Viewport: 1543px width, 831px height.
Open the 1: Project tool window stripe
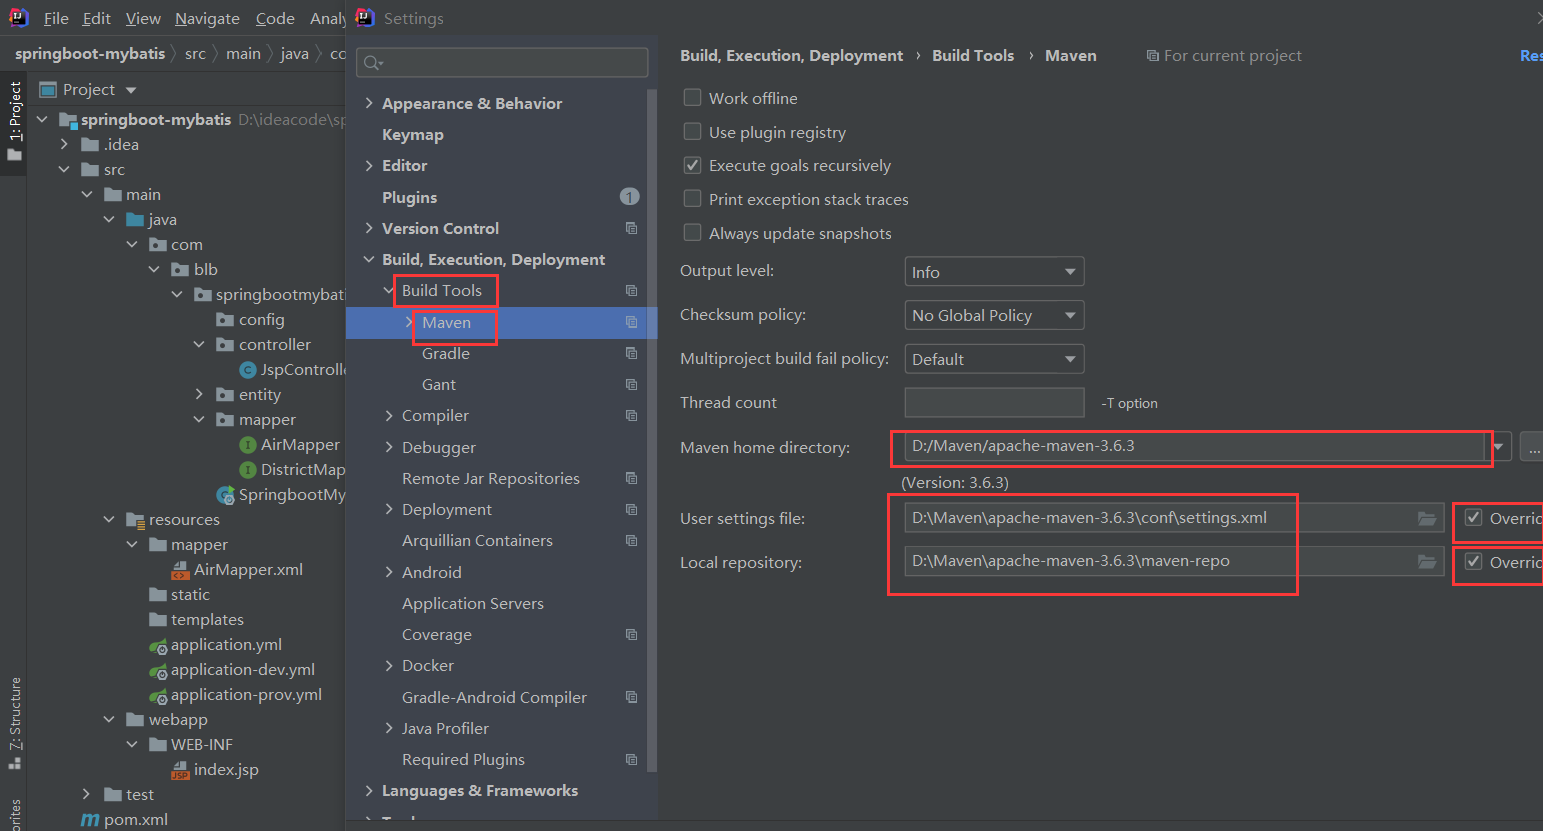click(x=14, y=121)
